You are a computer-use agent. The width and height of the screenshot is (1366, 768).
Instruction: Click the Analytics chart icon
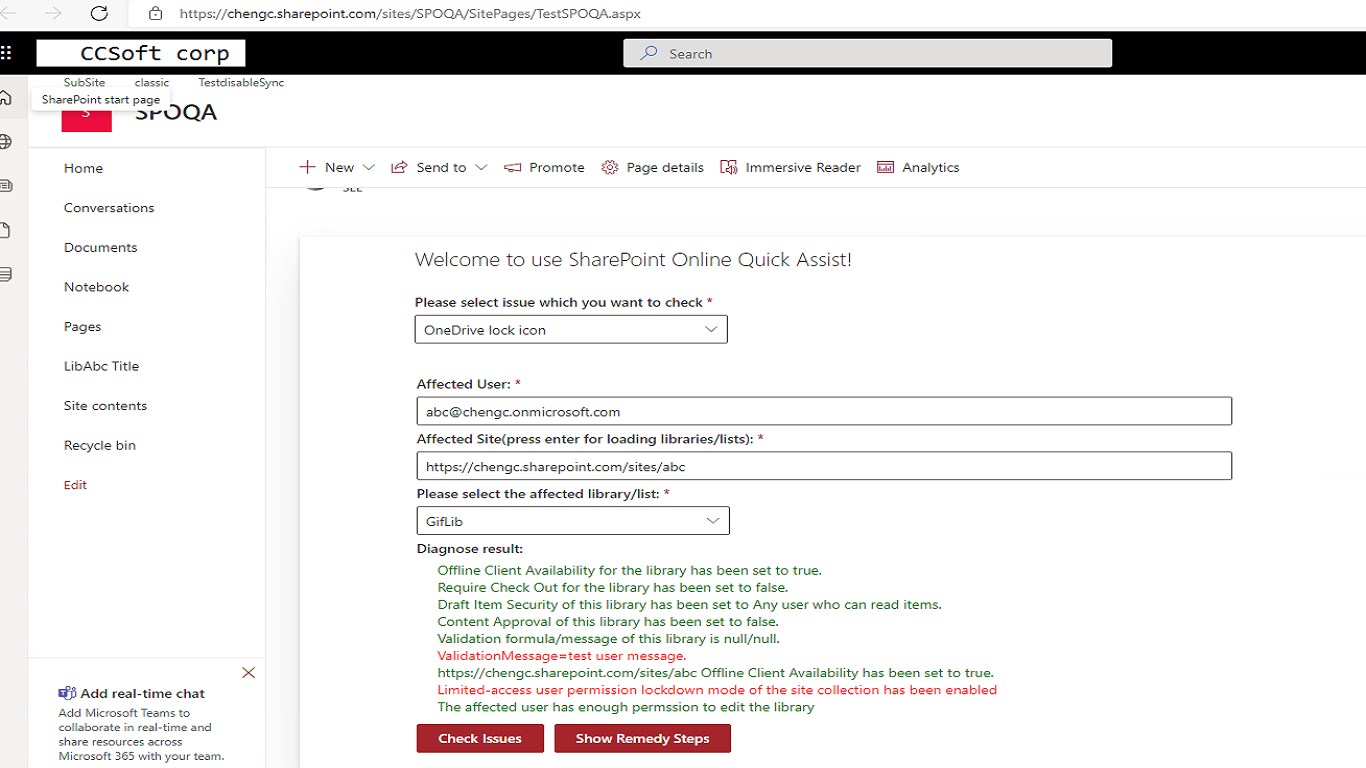tap(885, 167)
